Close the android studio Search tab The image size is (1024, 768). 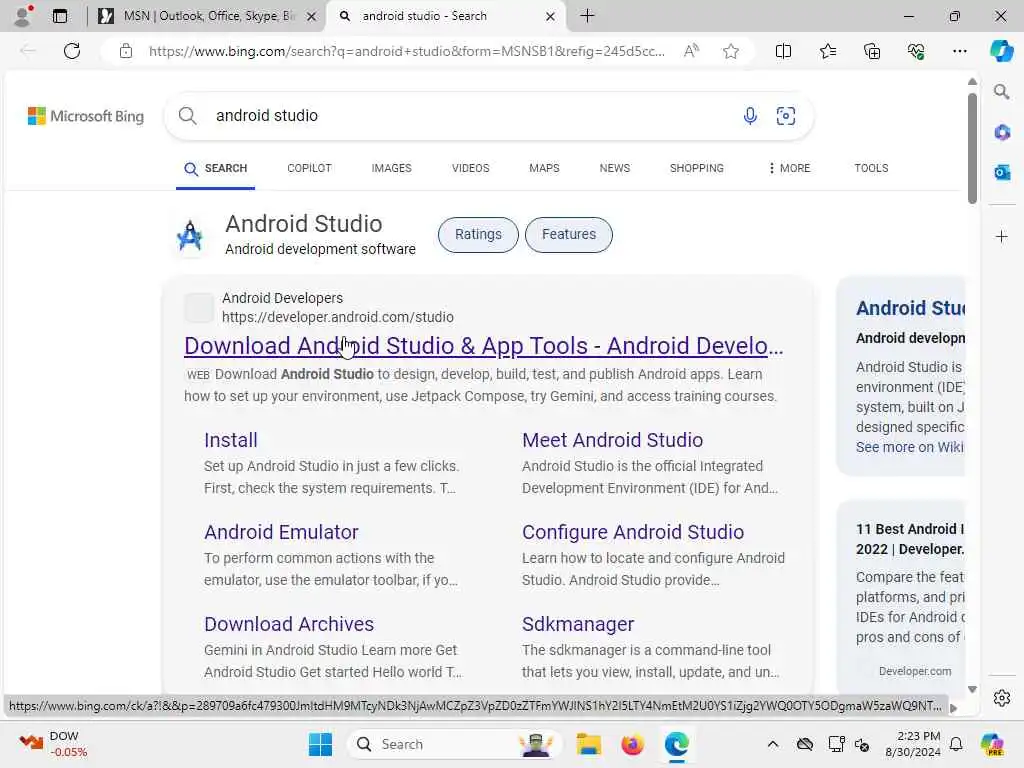point(550,16)
